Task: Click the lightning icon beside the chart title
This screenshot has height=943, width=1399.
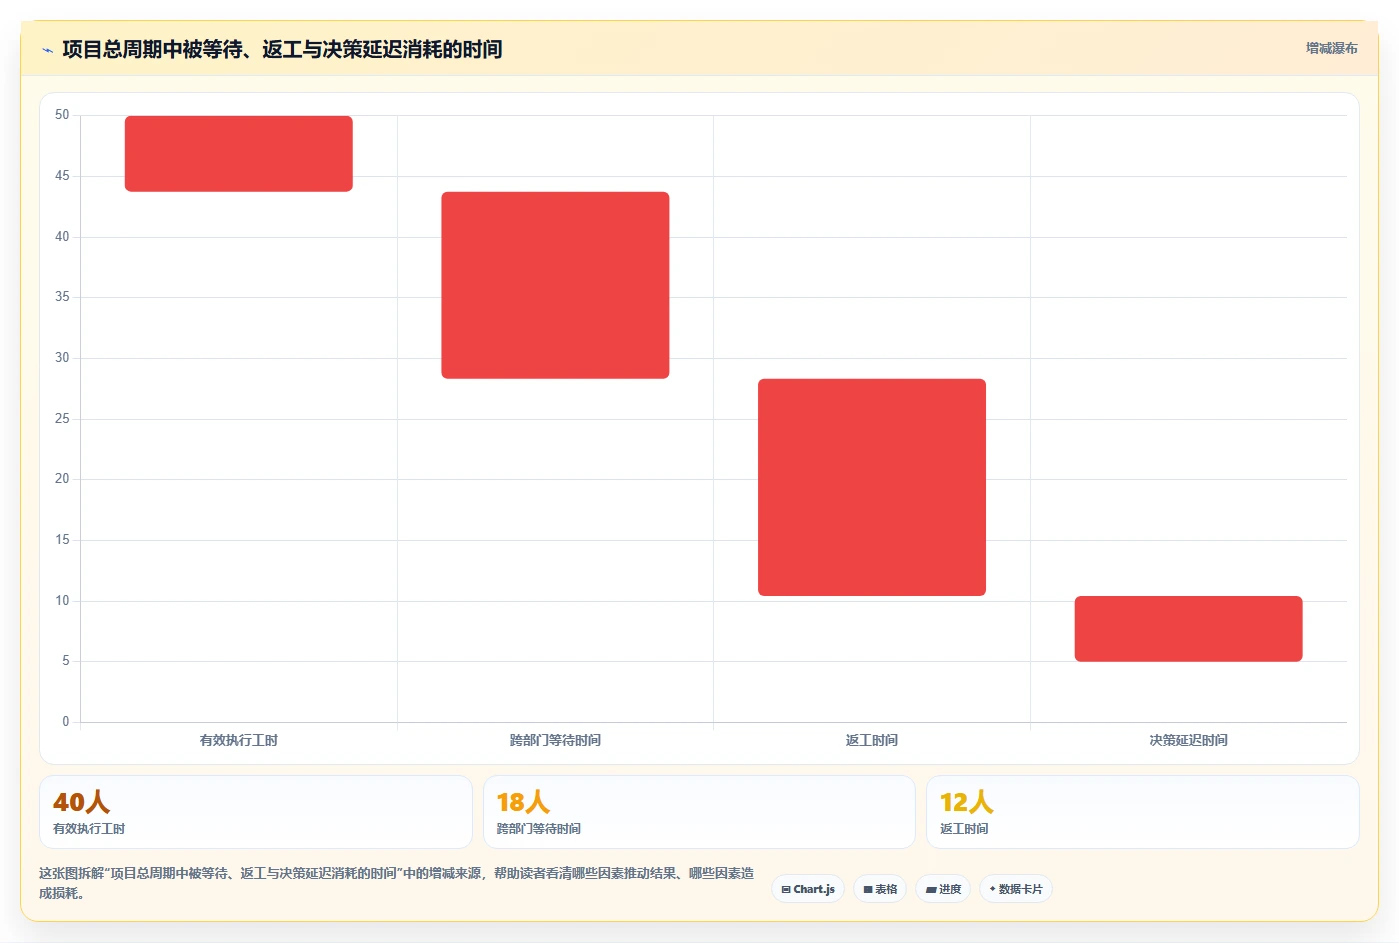Action: 47,50
